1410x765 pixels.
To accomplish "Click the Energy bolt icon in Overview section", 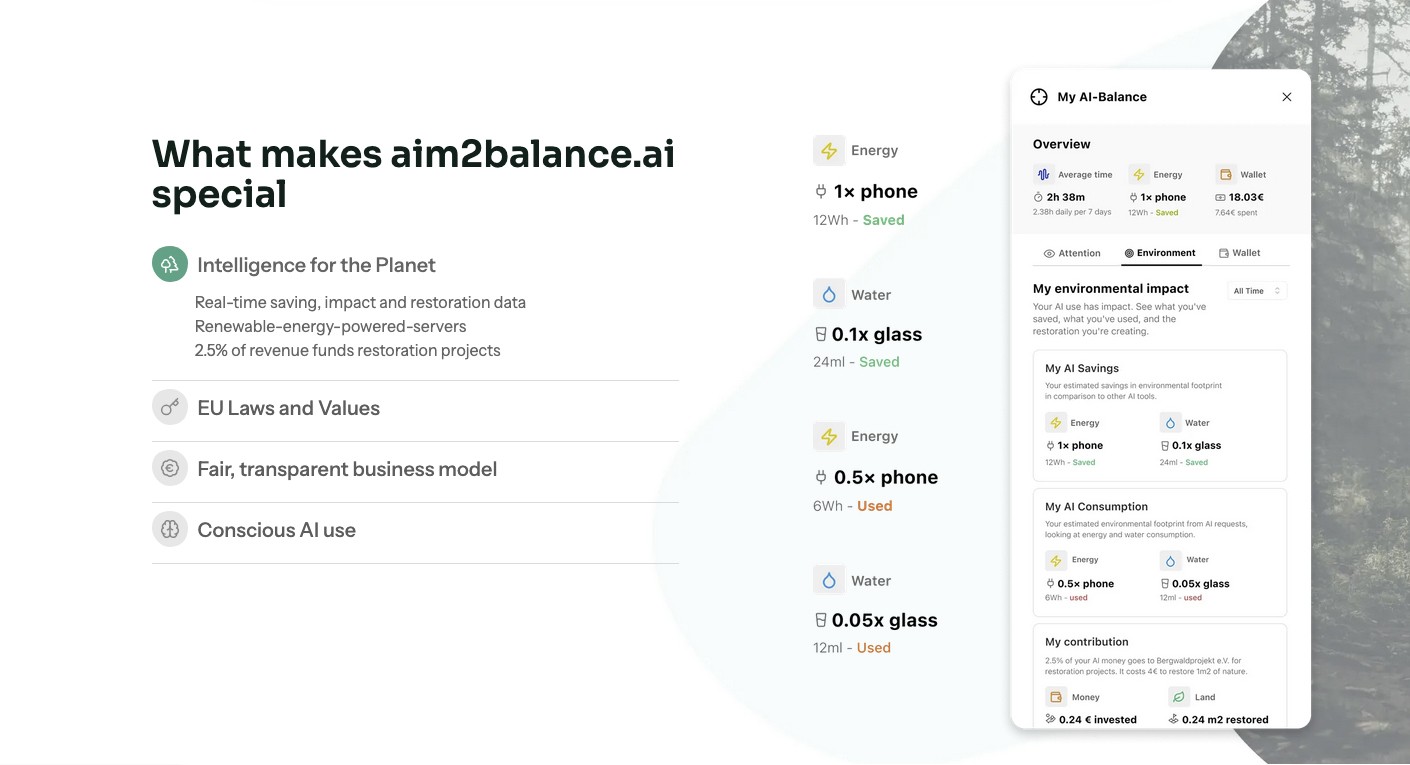I will 1138,174.
